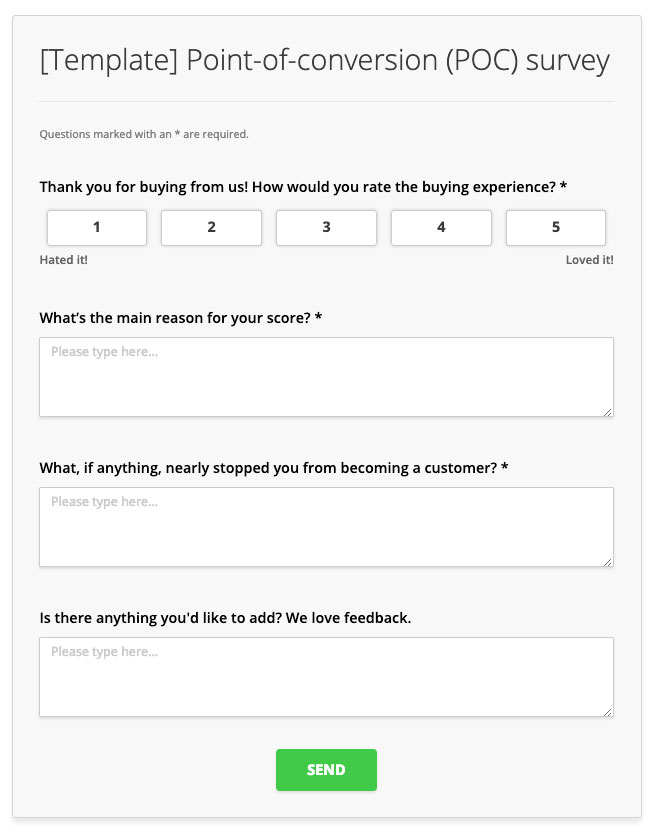Select rating 2 for buying experience
The height and width of the screenshot is (829, 654).
(x=211, y=228)
